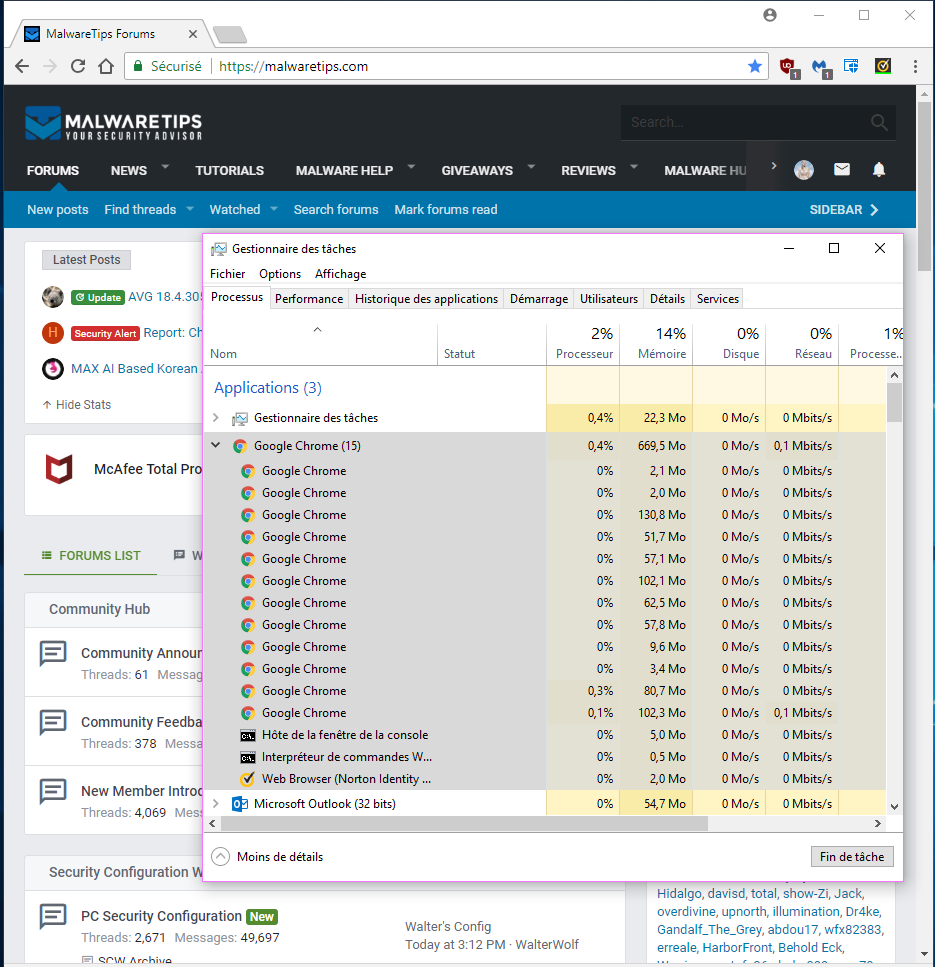
Task: Open the Fichier menu in Task Manager
Action: click(x=228, y=274)
